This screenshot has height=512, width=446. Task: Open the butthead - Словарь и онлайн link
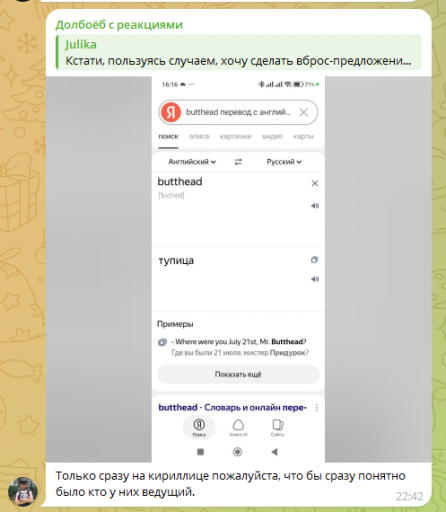pos(232,407)
